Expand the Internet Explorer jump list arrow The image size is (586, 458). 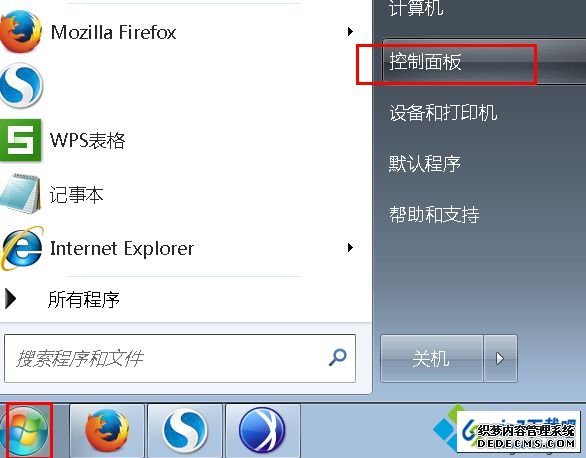[350, 247]
